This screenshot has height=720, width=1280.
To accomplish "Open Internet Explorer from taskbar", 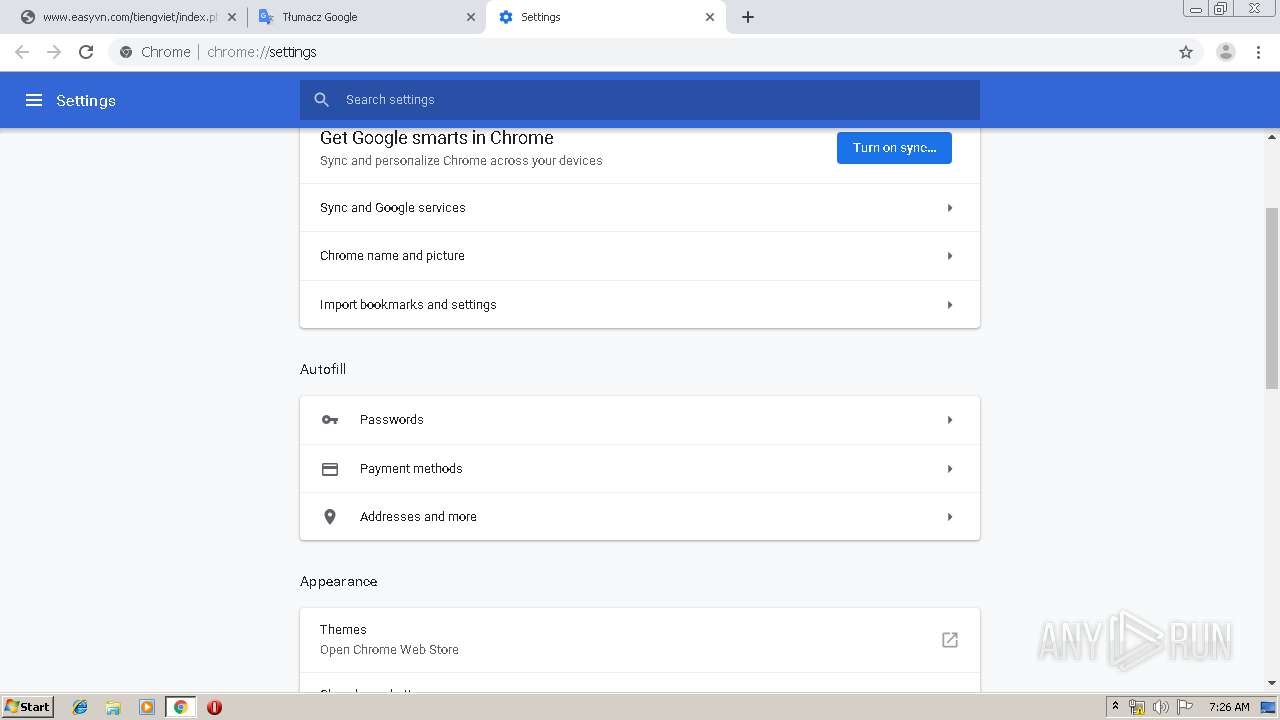I will (x=80, y=707).
